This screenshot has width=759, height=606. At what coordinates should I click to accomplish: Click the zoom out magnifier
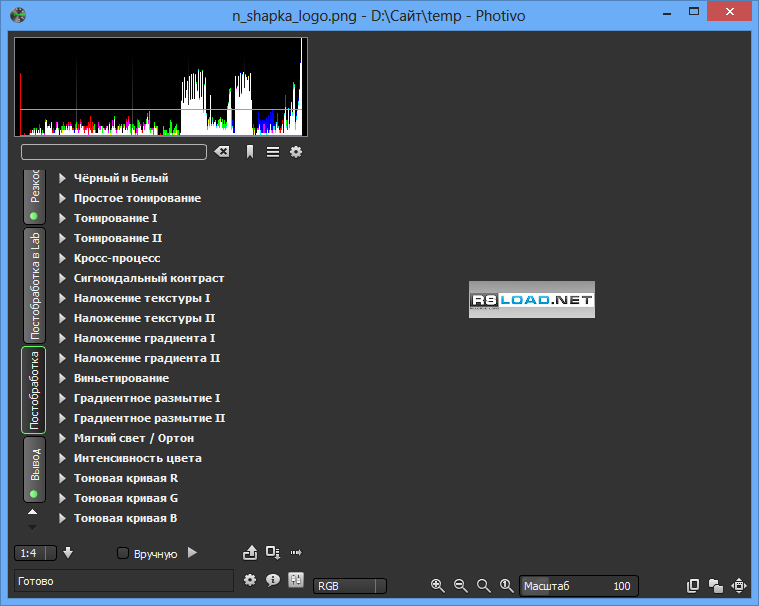tap(460, 586)
